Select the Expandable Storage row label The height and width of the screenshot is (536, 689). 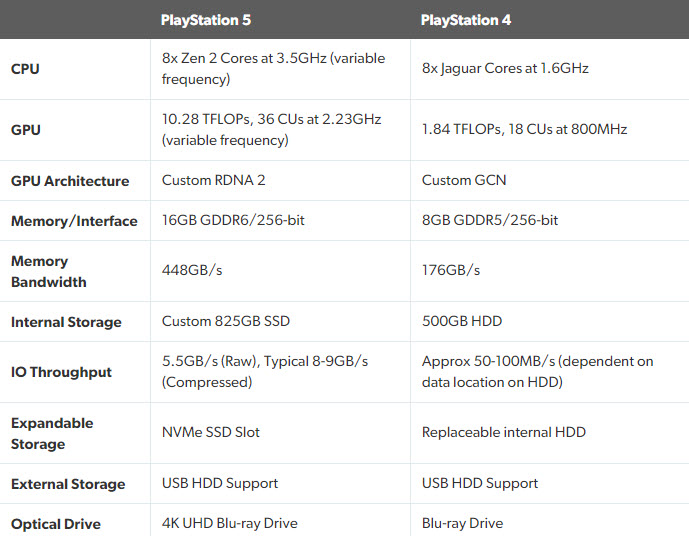tap(52, 433)
